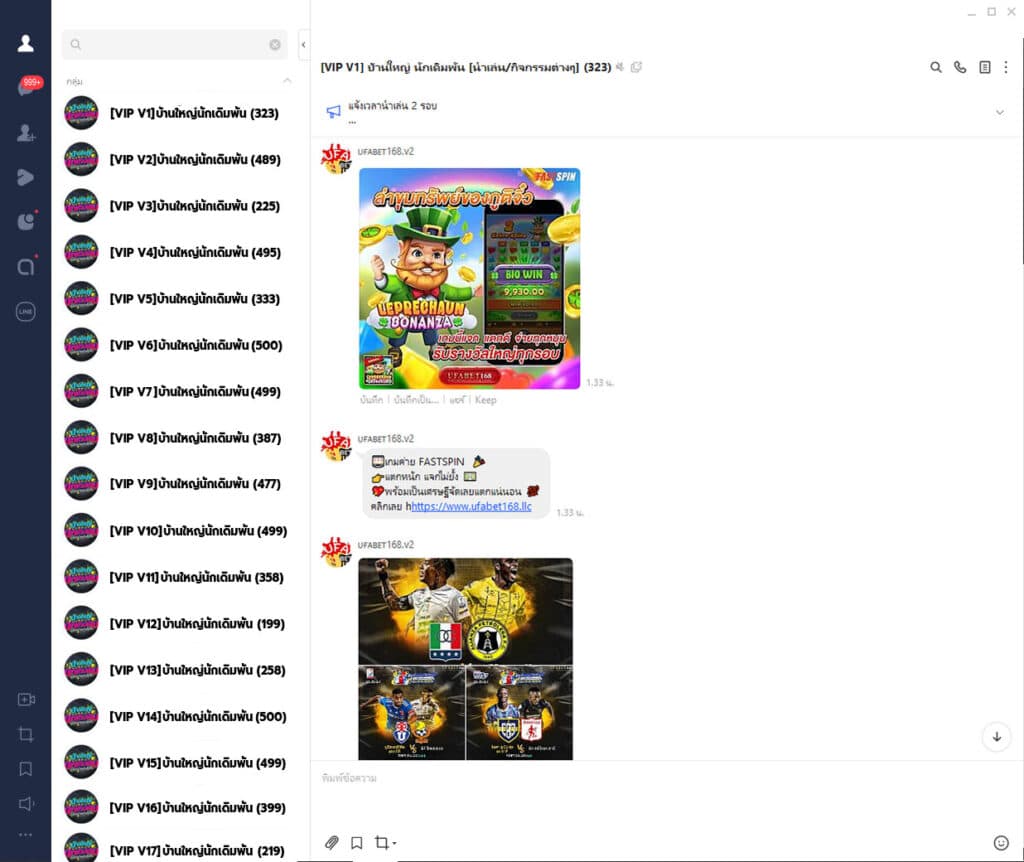Image resolution: width=1024 pixels, height=862 pixels.
Task: Click the chat area vertical scrollbar
Action: coord(1022,150)
